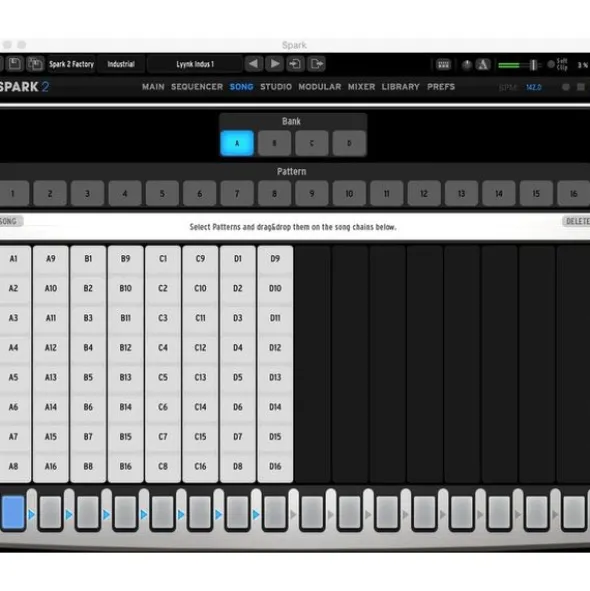Toggle the Soft Clip switch
This screenshot has width=590, height=591.
click(551, 65)
